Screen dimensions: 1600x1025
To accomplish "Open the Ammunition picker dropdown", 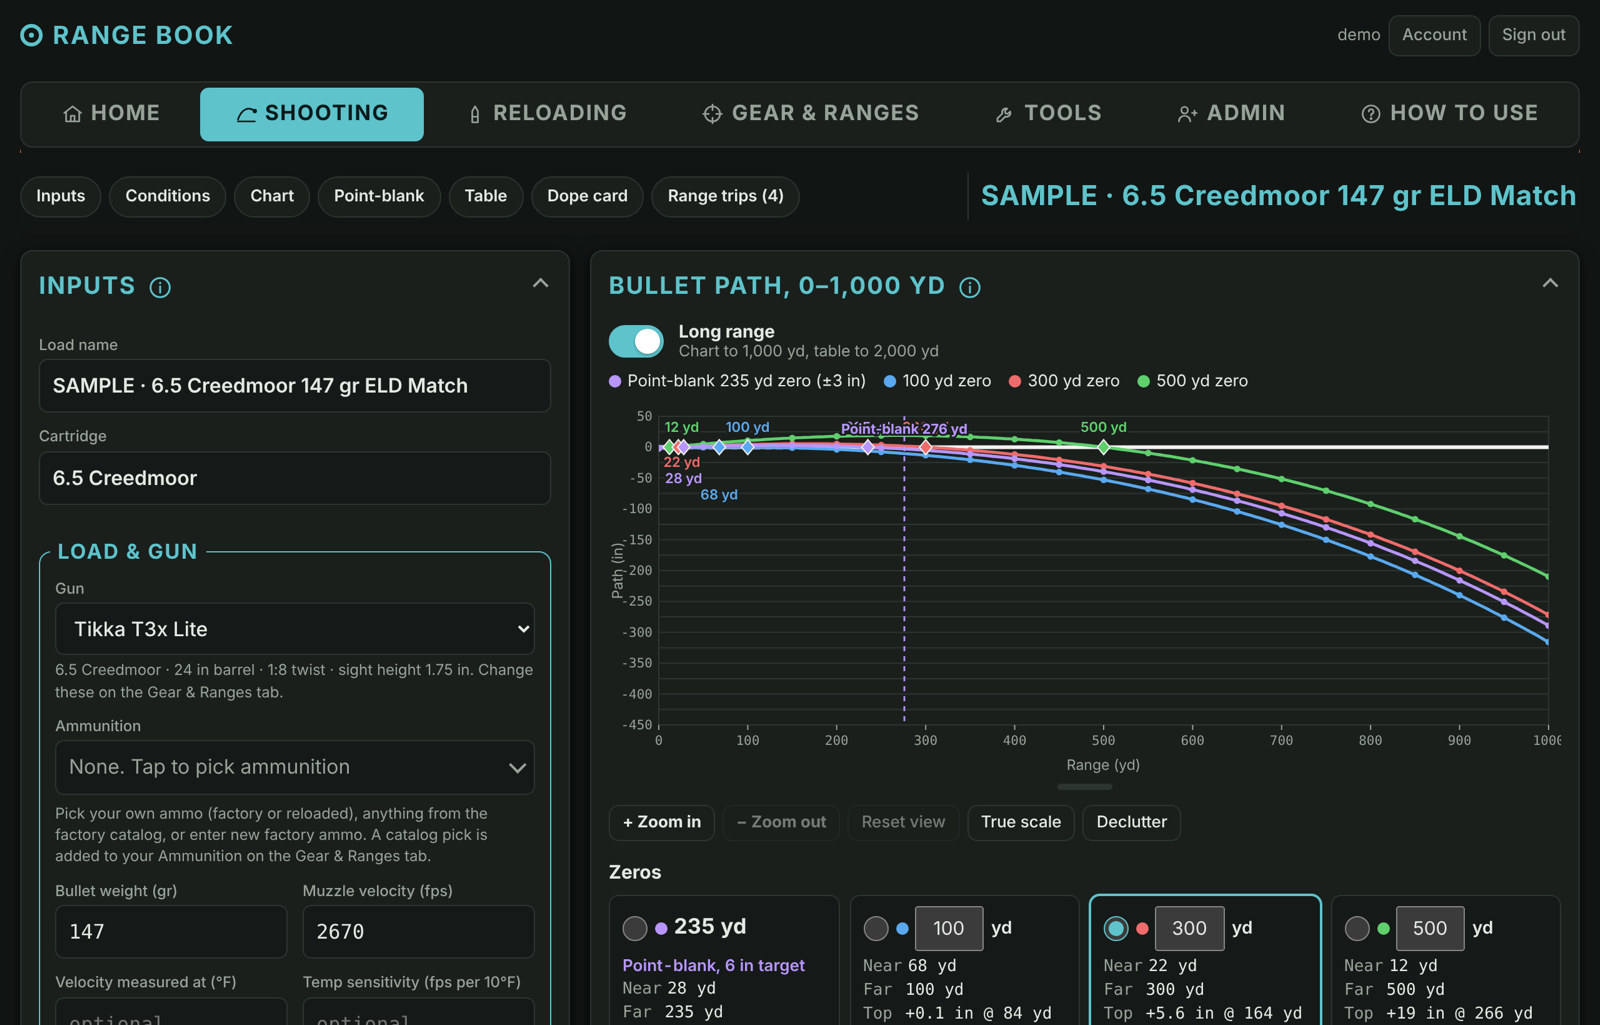I will tap(295, 767).
